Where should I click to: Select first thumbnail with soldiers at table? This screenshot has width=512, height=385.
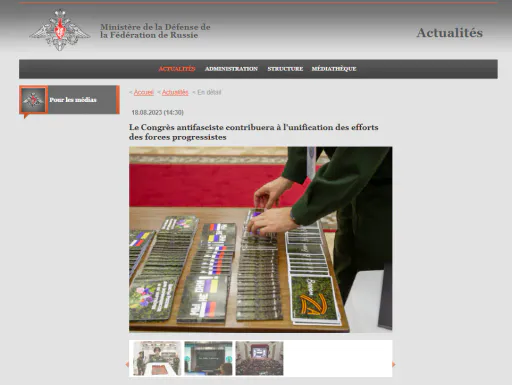point(157,358)
